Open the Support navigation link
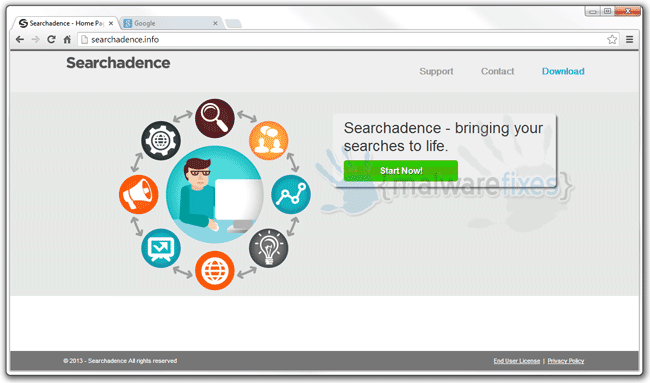The image size is (650, 383). point(436,71)
